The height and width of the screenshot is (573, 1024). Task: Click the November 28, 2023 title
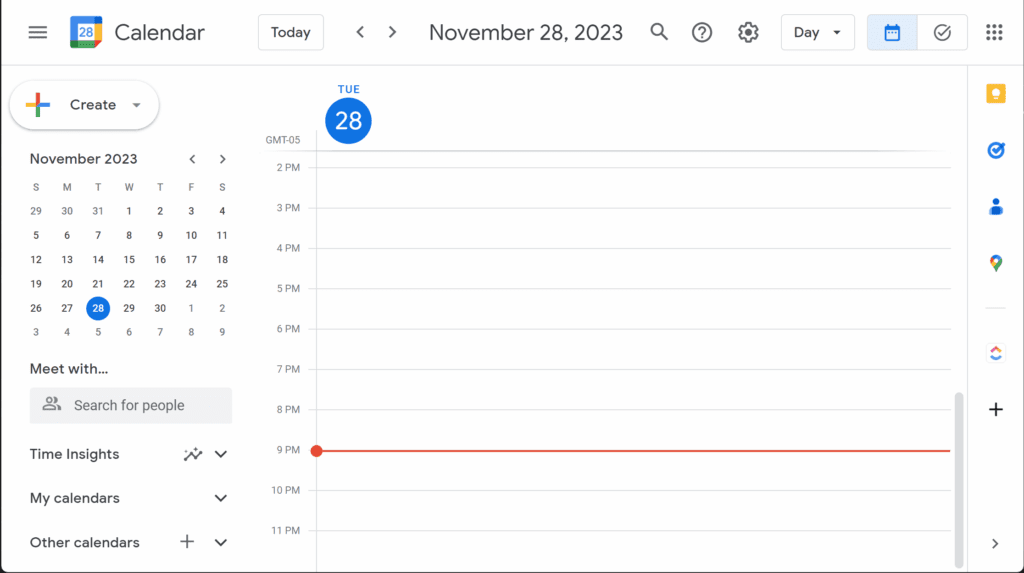click(x=526, y=33)
